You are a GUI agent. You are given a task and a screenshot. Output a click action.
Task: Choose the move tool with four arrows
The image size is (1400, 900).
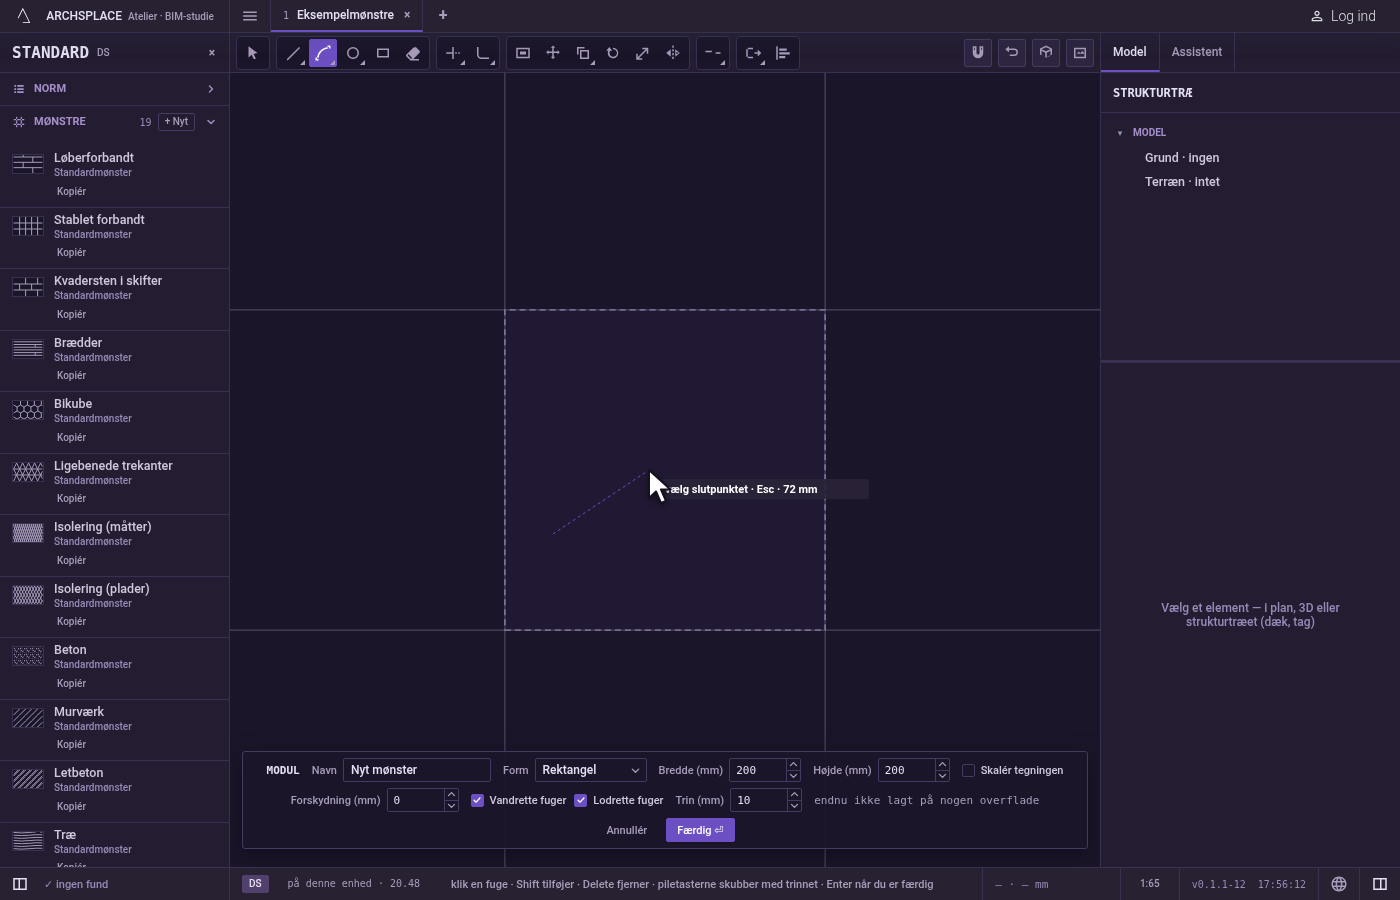click(x=553, y=53)
